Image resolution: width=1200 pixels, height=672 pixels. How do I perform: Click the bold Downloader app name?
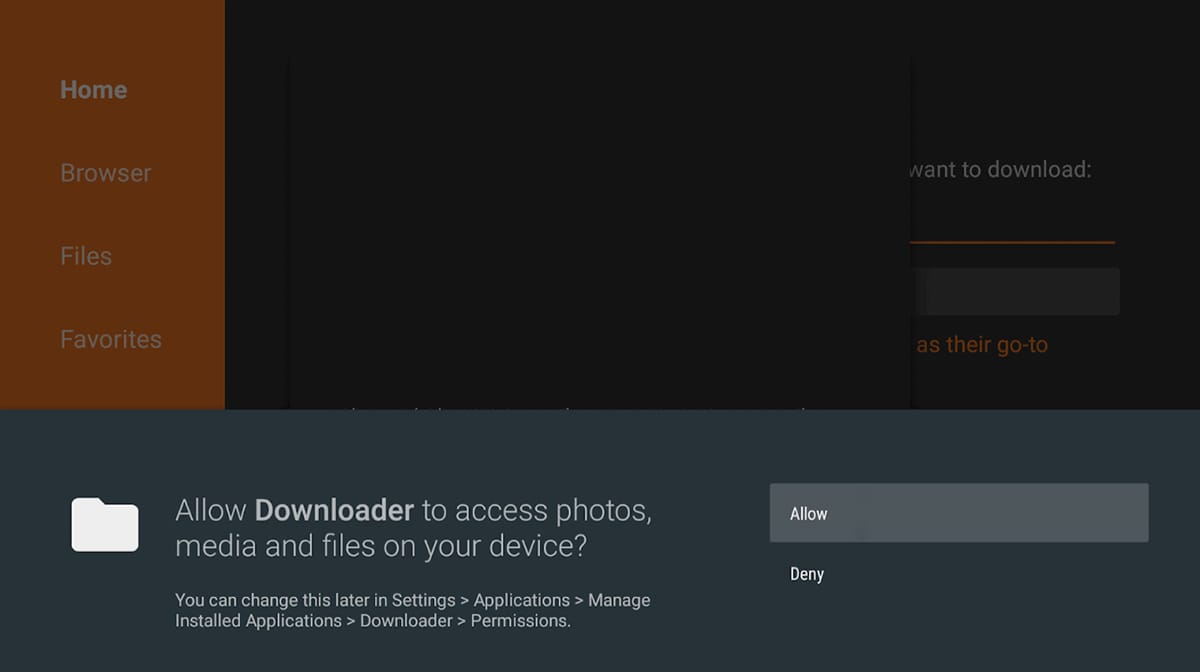click(334, 511)
